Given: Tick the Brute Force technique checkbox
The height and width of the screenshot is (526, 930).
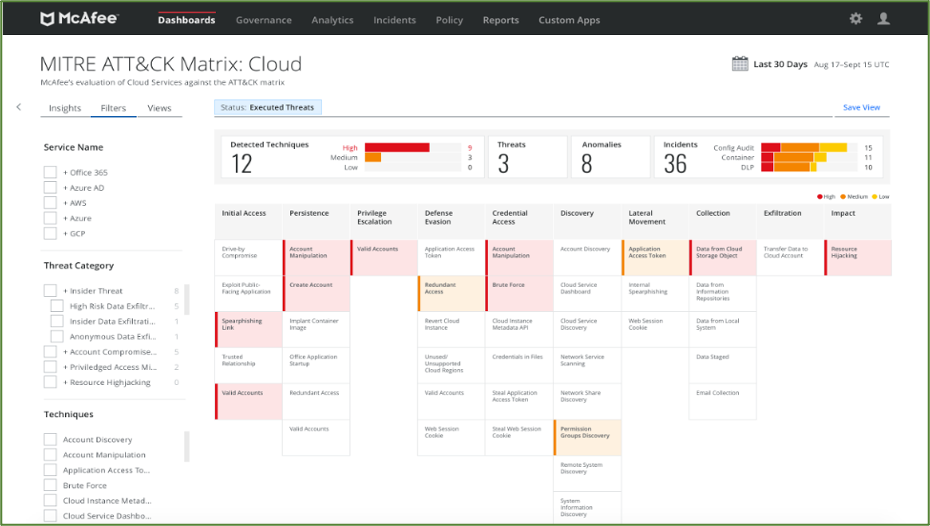Looking at the screenshot, I should pyautogui.click(x=50, y=485).
